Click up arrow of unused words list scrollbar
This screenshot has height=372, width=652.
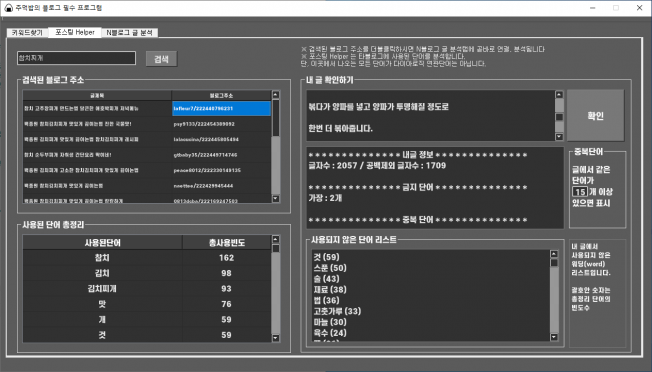point(554,254)
